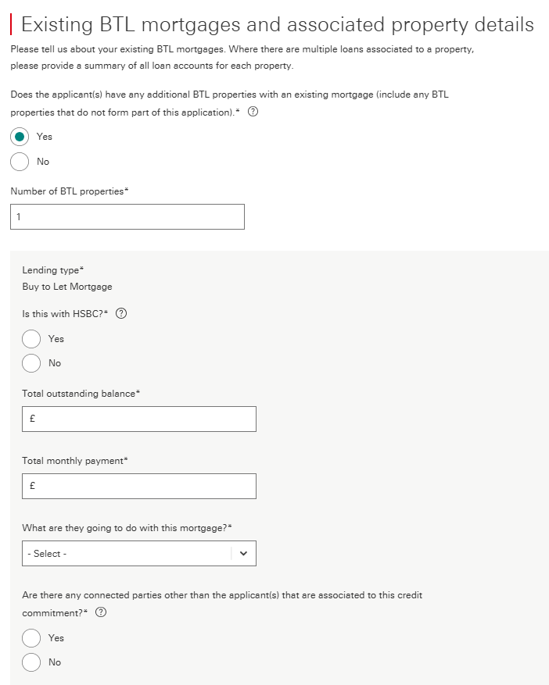Viewport: 549px width, 685px height.
Task: Click the 'Total outstanding balance' label
Action: click(x=81, y=394)
